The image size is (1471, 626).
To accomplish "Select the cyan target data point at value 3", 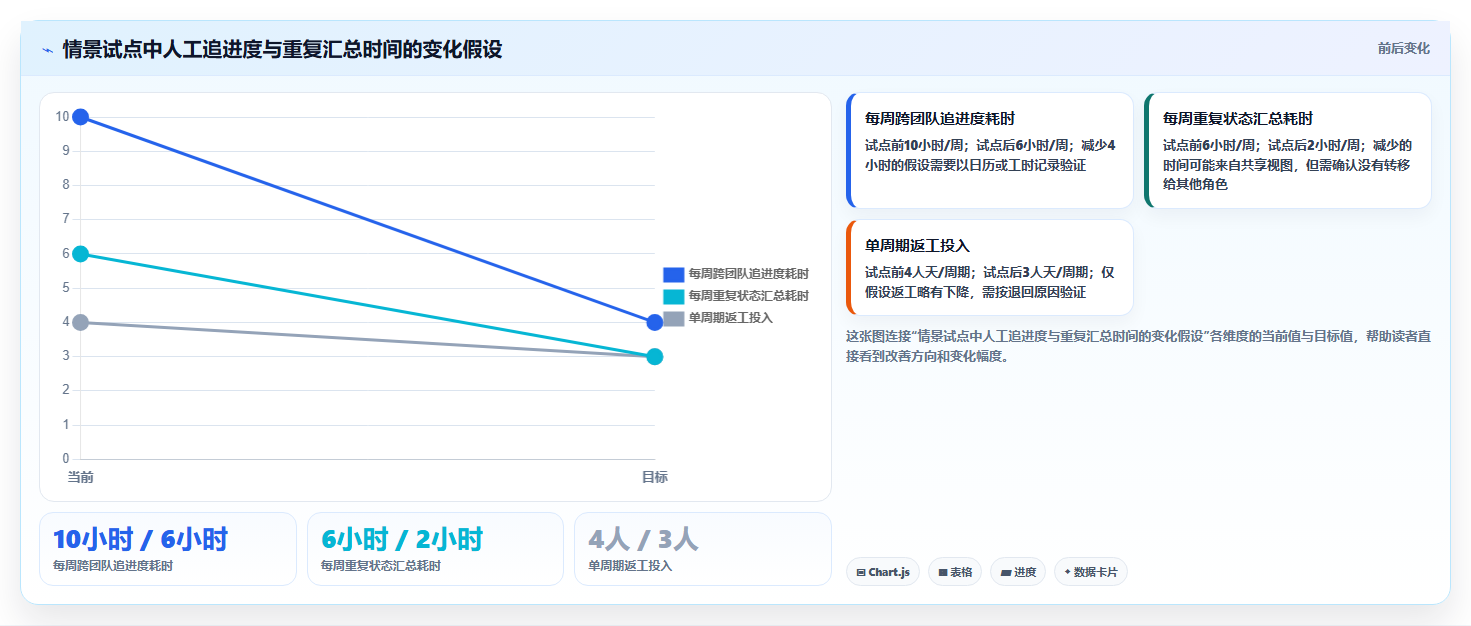I will [655, 356].
